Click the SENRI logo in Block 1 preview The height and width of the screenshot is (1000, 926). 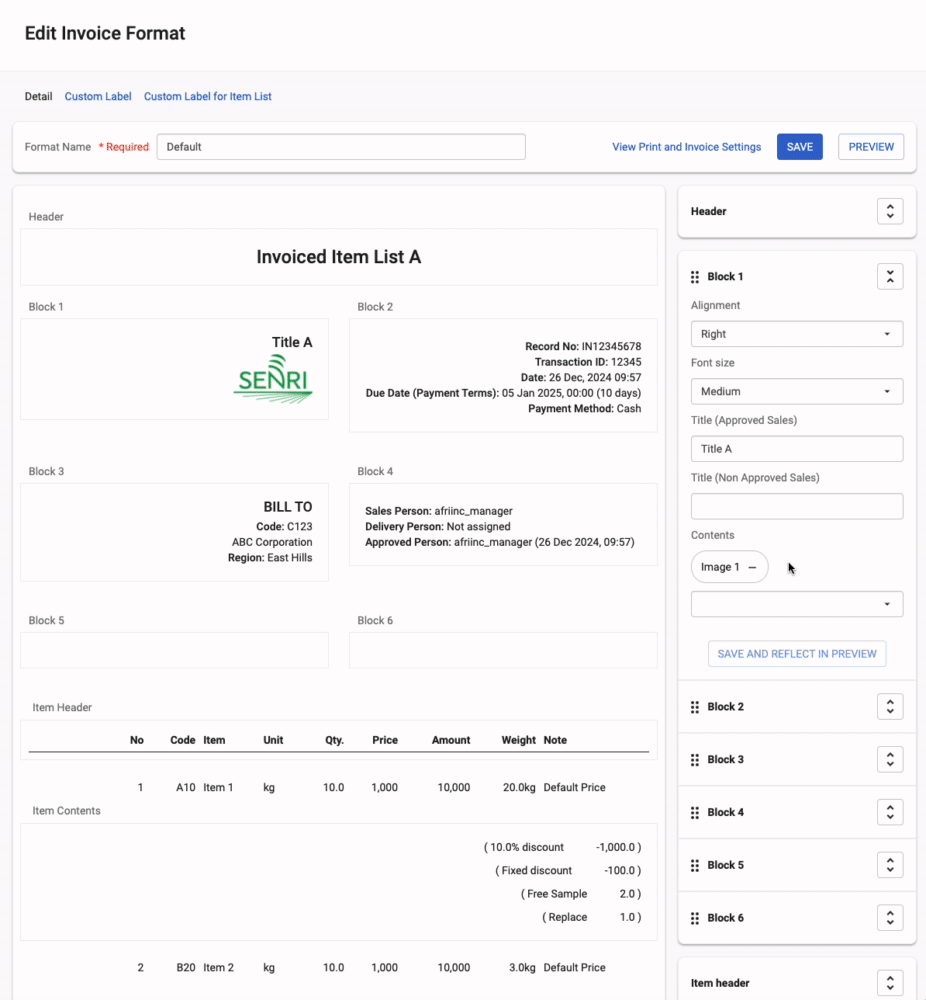(273, 379)
